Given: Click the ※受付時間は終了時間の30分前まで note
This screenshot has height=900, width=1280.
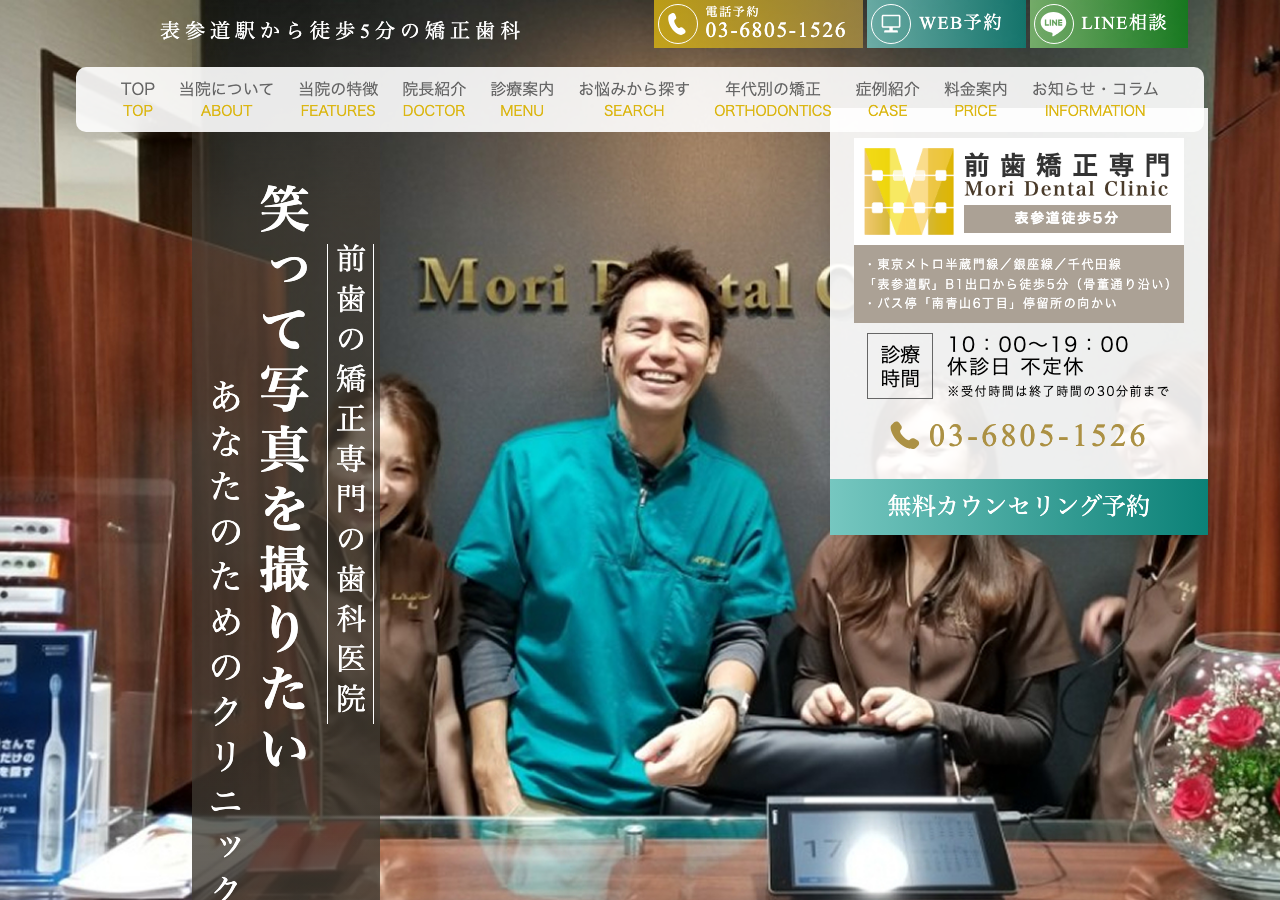Looking at the screenshot, I should [1058, 391].
